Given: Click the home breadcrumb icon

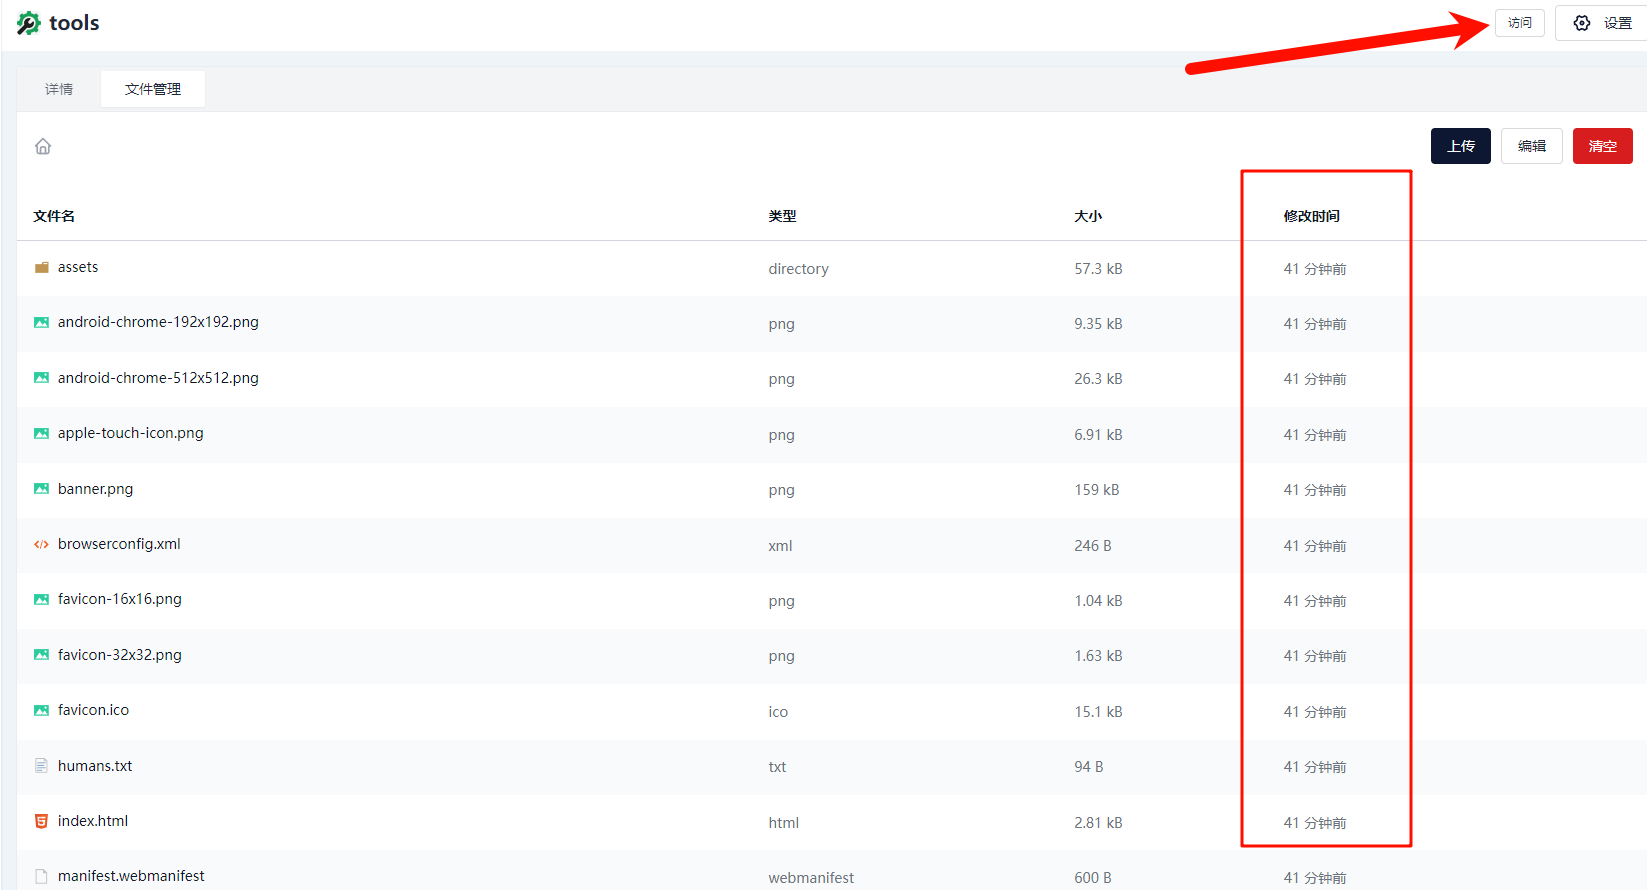Looking at the screenshot, I should pyautogui.click(x=43, y=146).
